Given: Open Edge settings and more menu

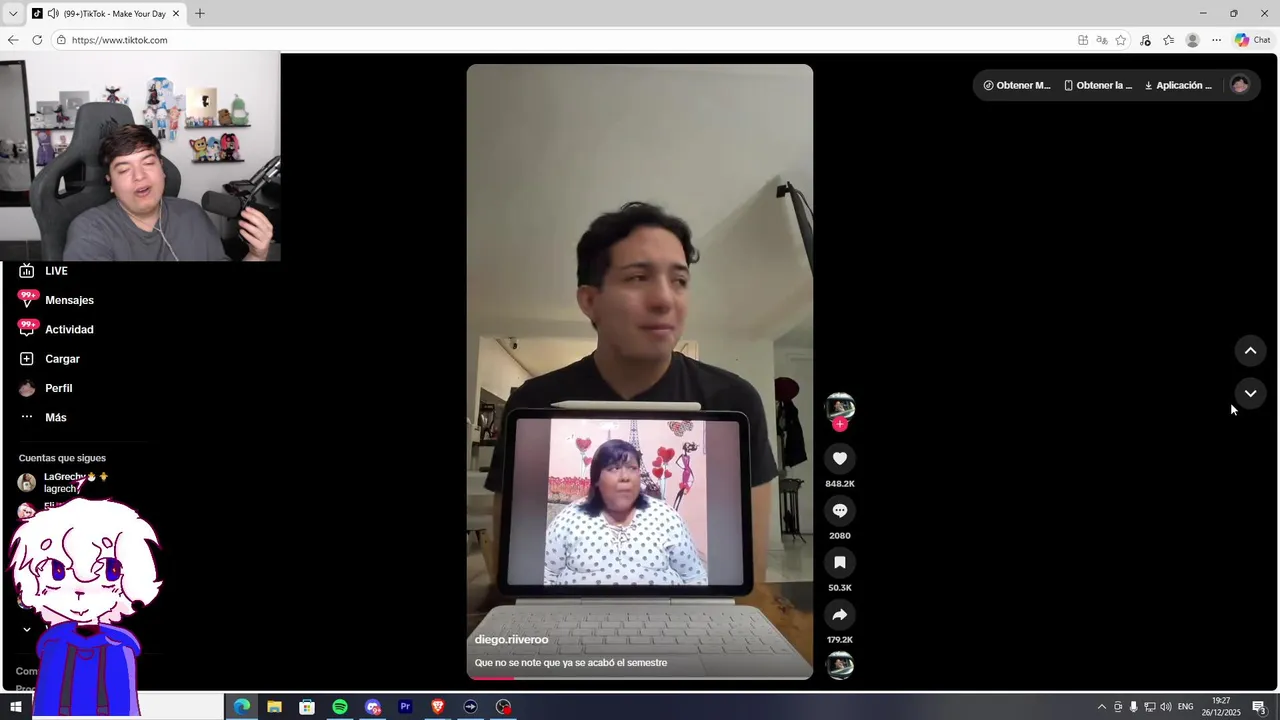Looking at the screenshot, I should pyautogui.click(x=1216, y=40).
